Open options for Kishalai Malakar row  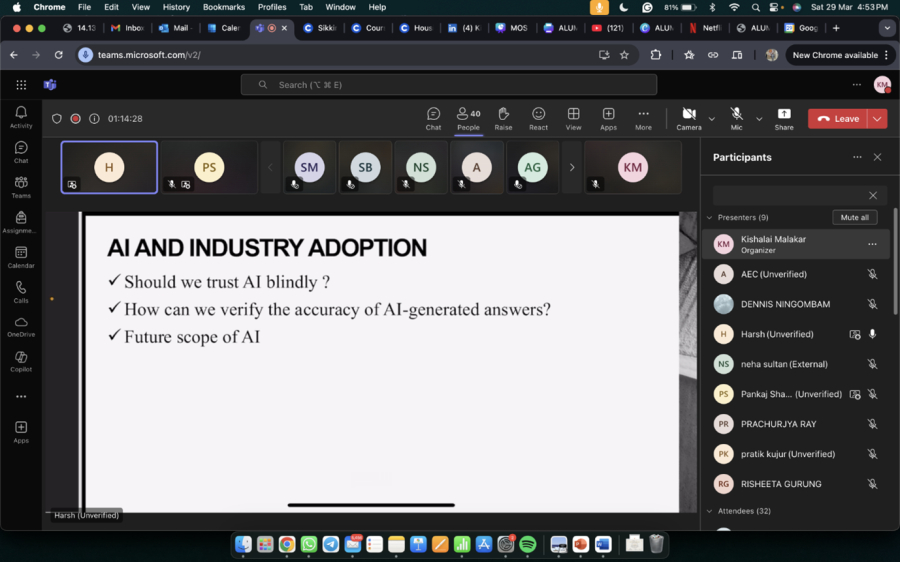tap(872, 244)
